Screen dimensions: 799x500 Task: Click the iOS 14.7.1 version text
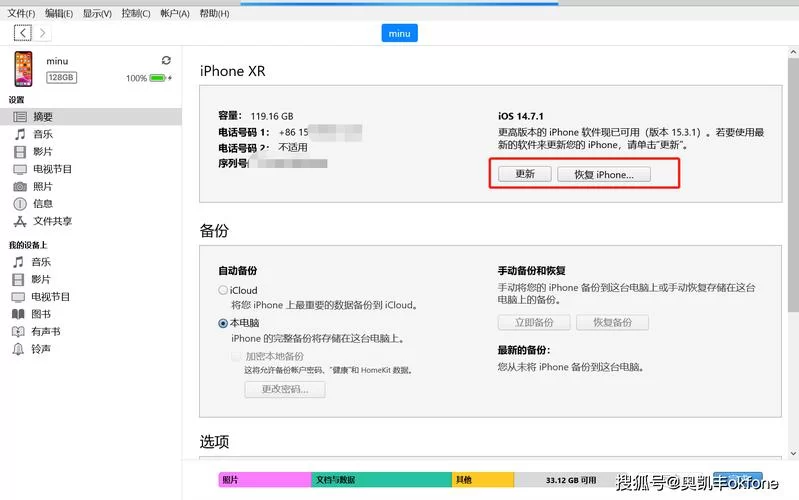point(521,116)
